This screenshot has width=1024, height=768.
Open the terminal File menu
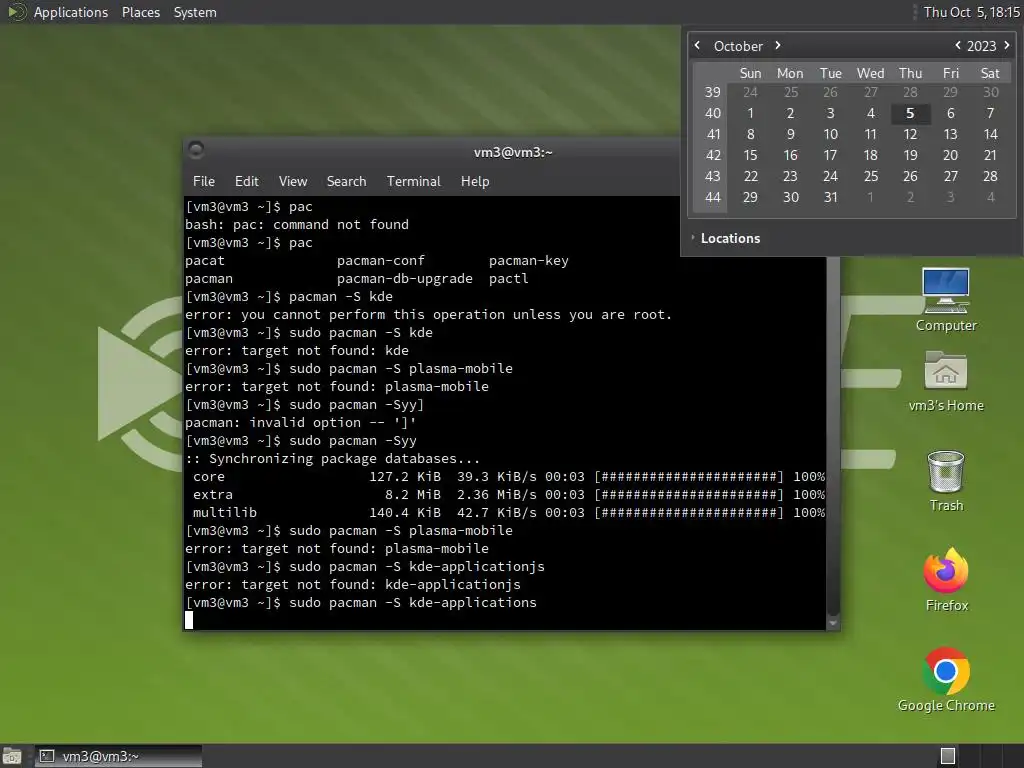[x=204, y=181]
